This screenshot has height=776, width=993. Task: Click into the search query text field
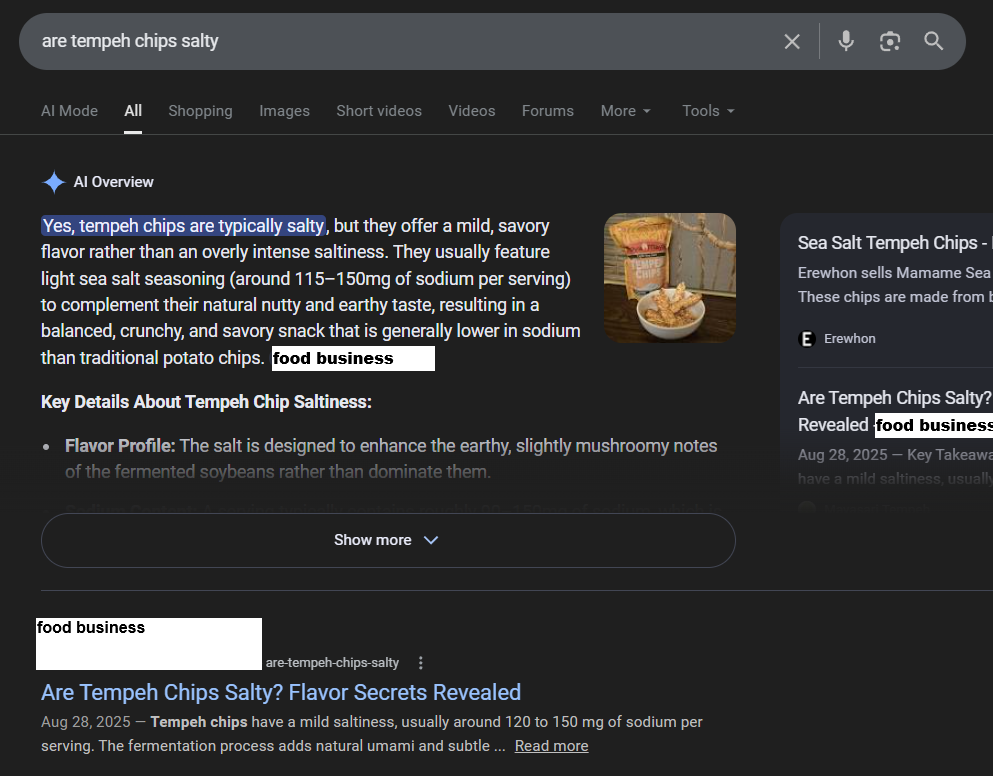400,41
